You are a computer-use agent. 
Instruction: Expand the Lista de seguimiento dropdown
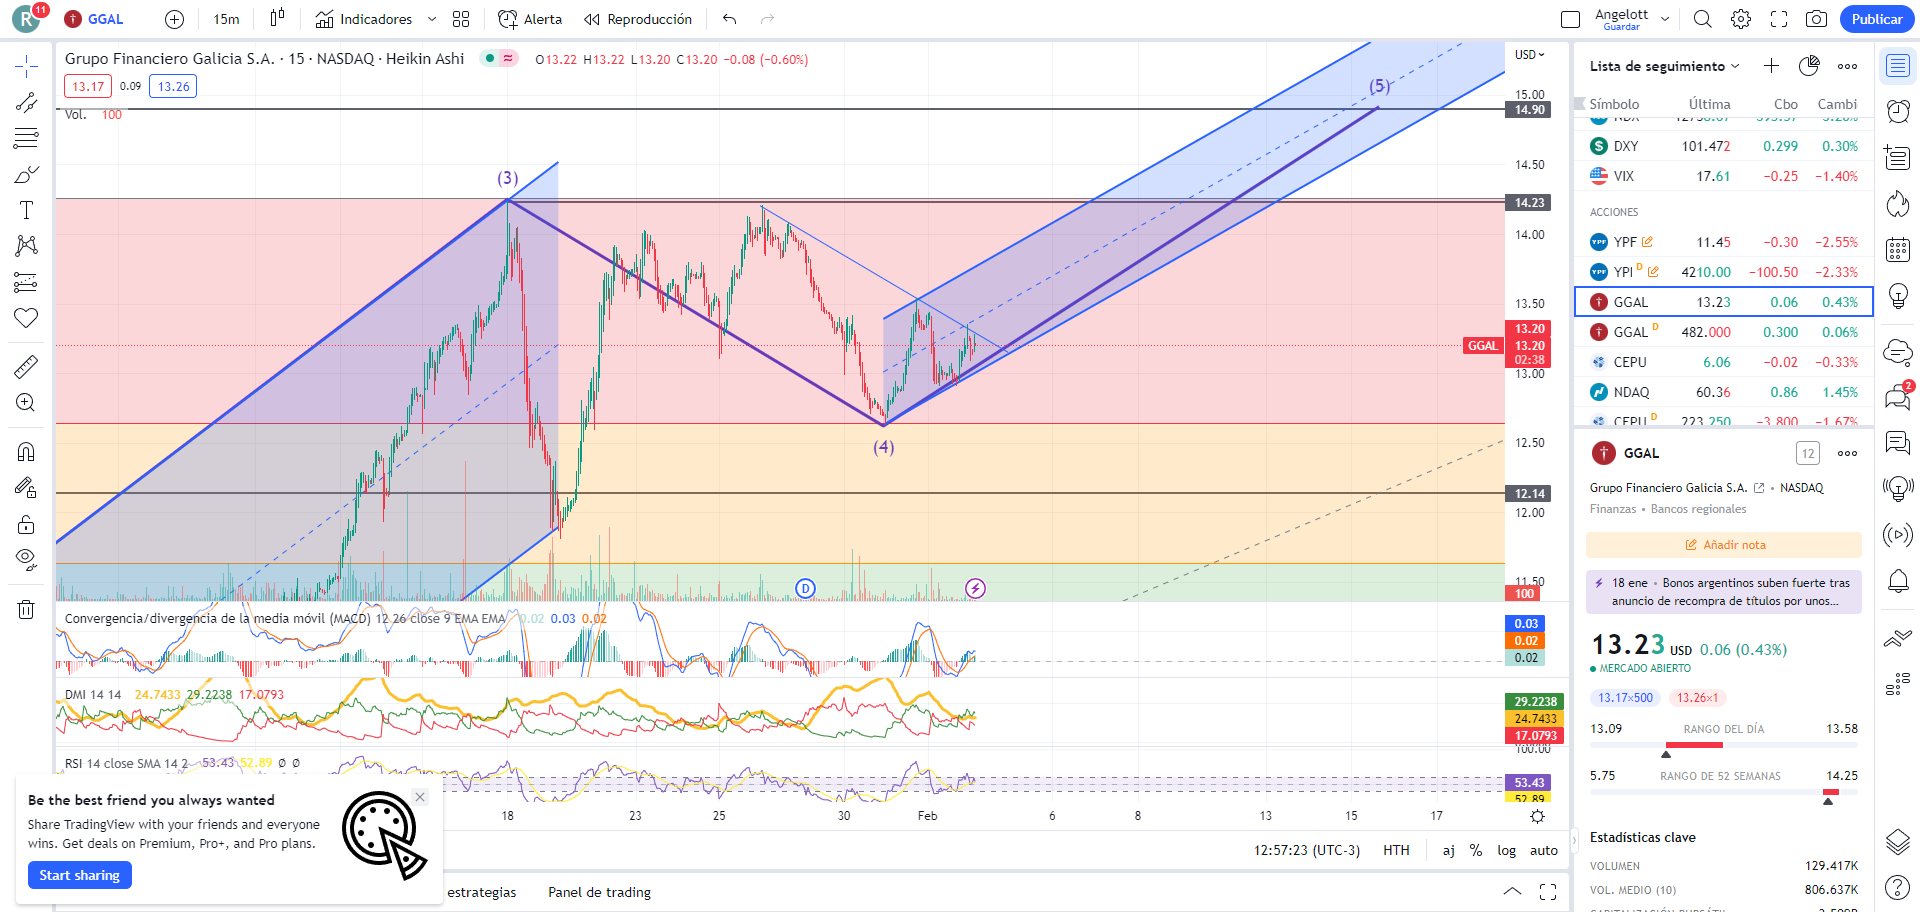pos(1665,66)
